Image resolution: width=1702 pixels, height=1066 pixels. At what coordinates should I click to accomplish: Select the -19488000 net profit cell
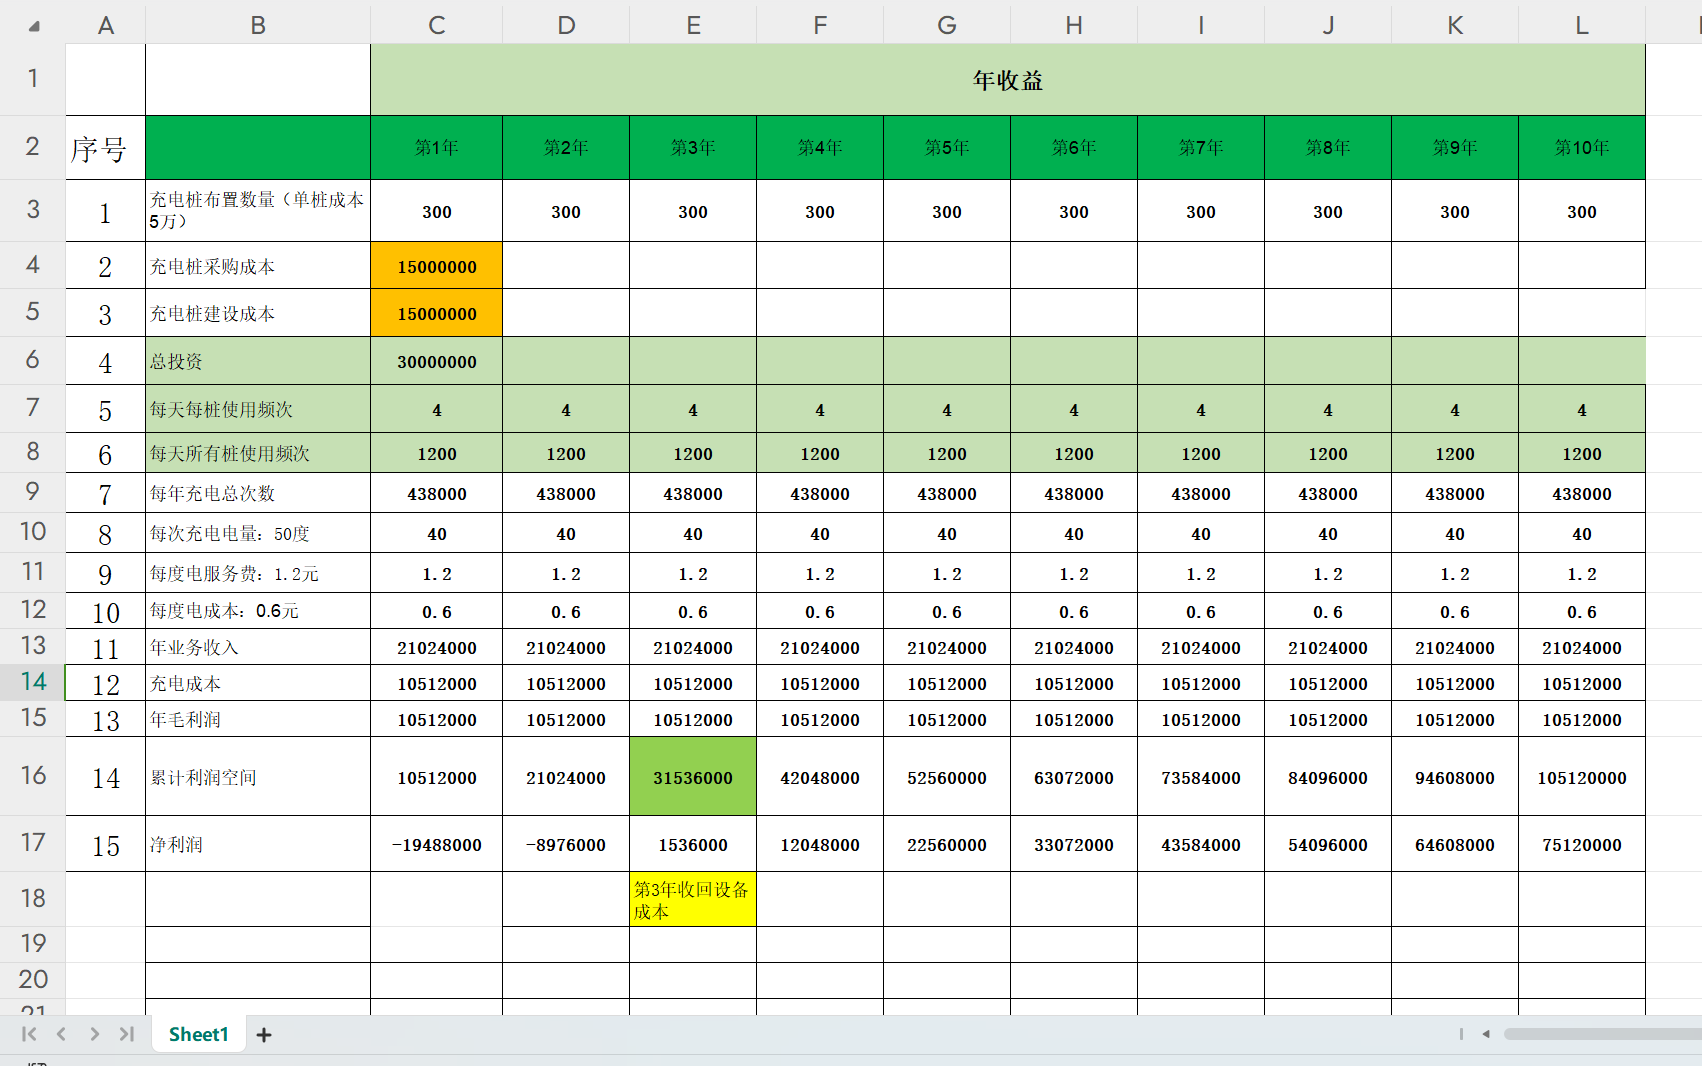(x=436, y=844)
